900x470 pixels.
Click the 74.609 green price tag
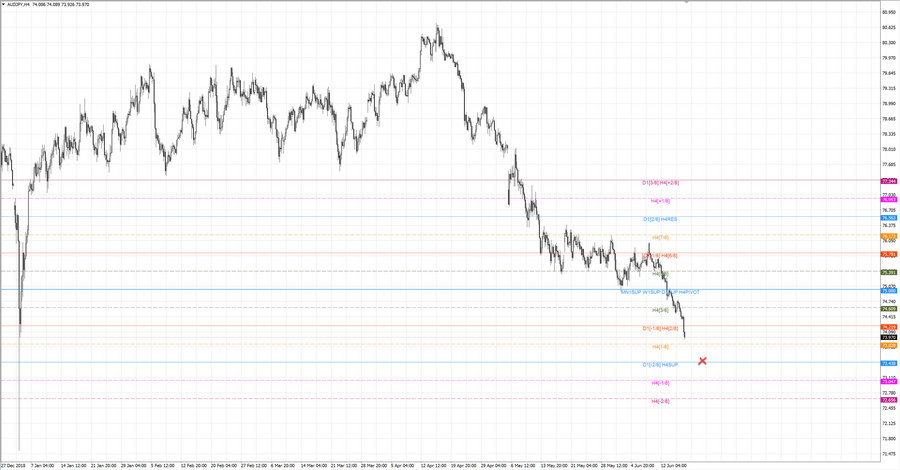pos(889,309)
